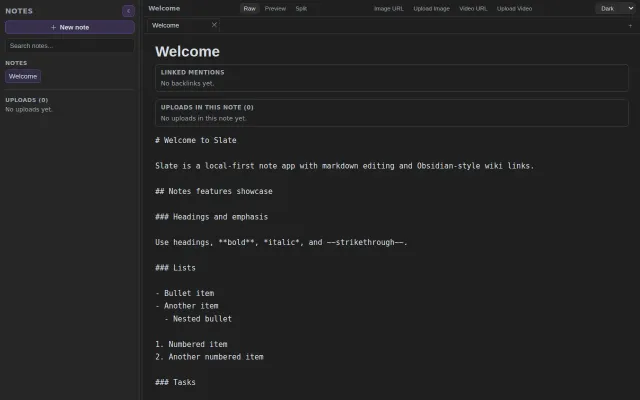Viewport: 640px width, 400px height.
Task: Open the Dark theme dropdown
Action: (616, 8)
